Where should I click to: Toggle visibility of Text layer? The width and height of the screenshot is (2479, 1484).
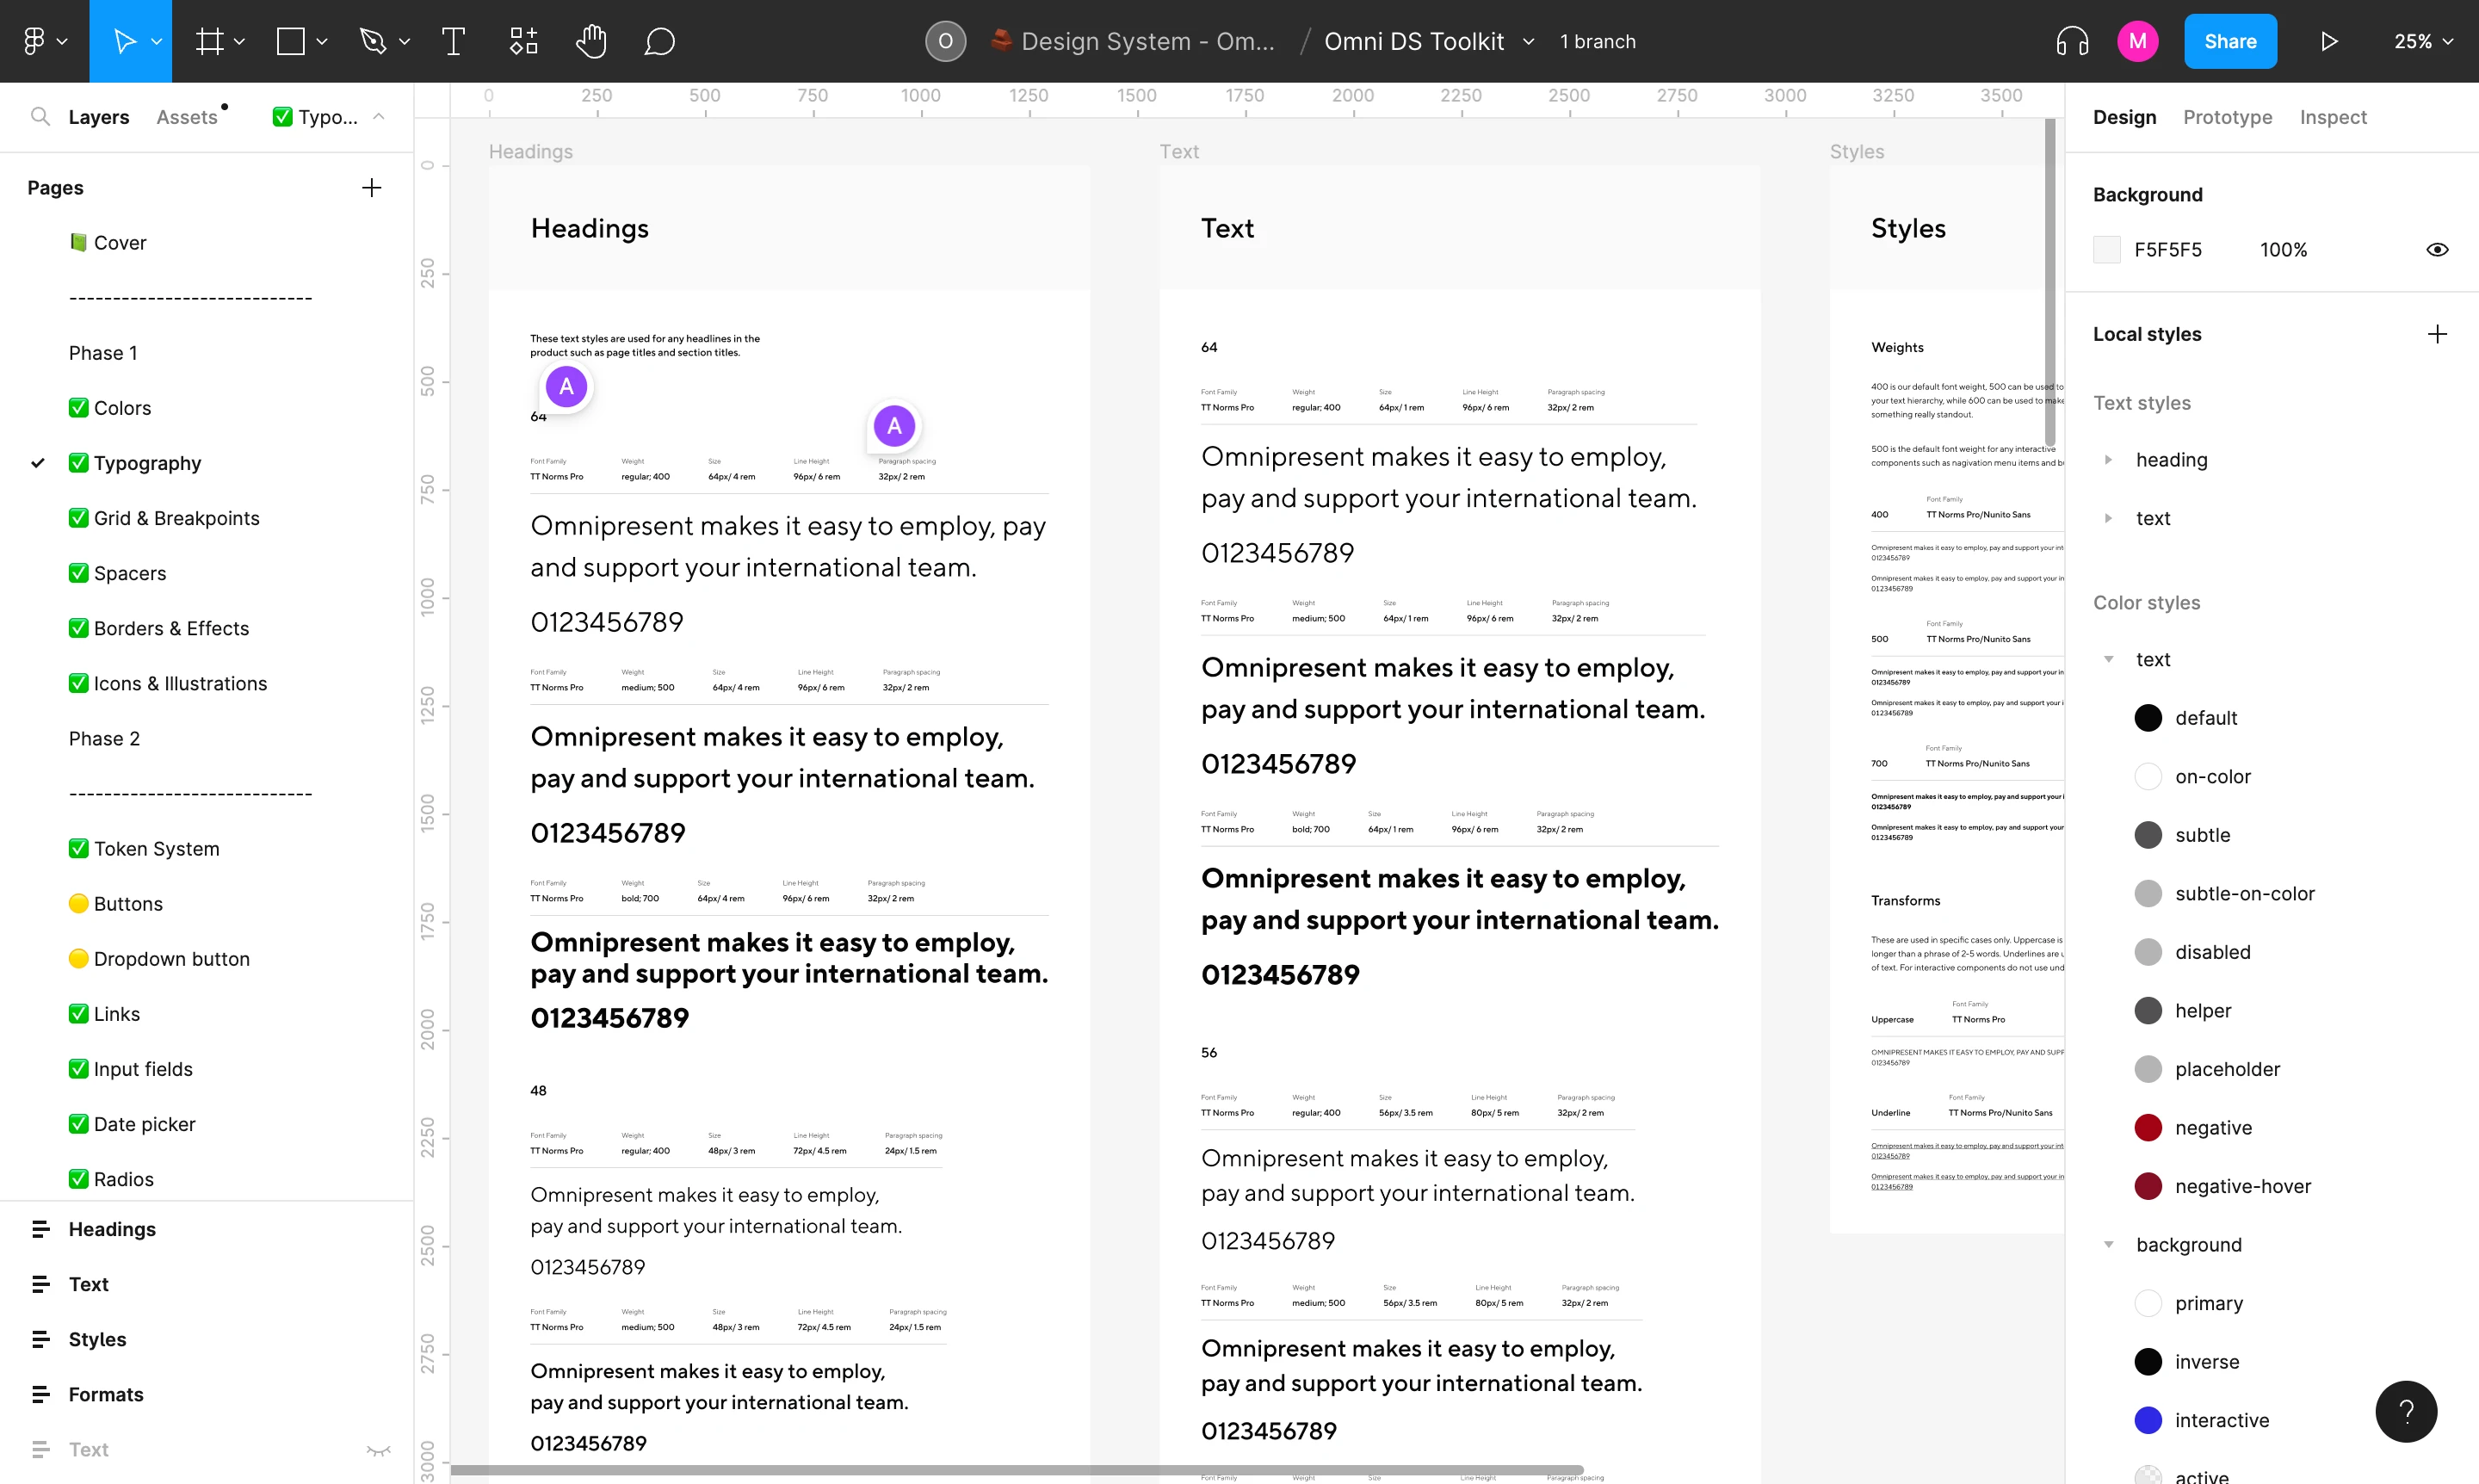(x=374, y=1449)
